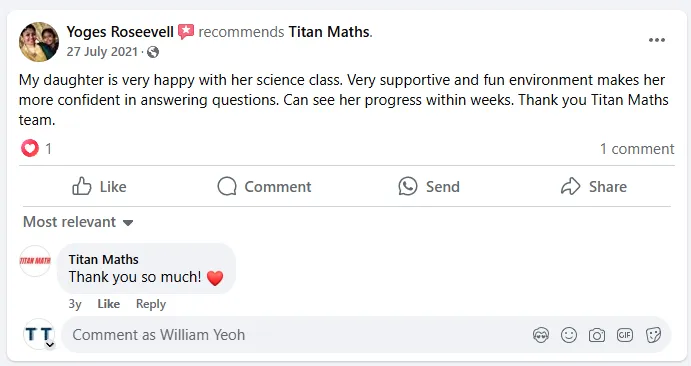Click the recommends star badge icon
Screen dimensions: 691x366
[186, 32]
